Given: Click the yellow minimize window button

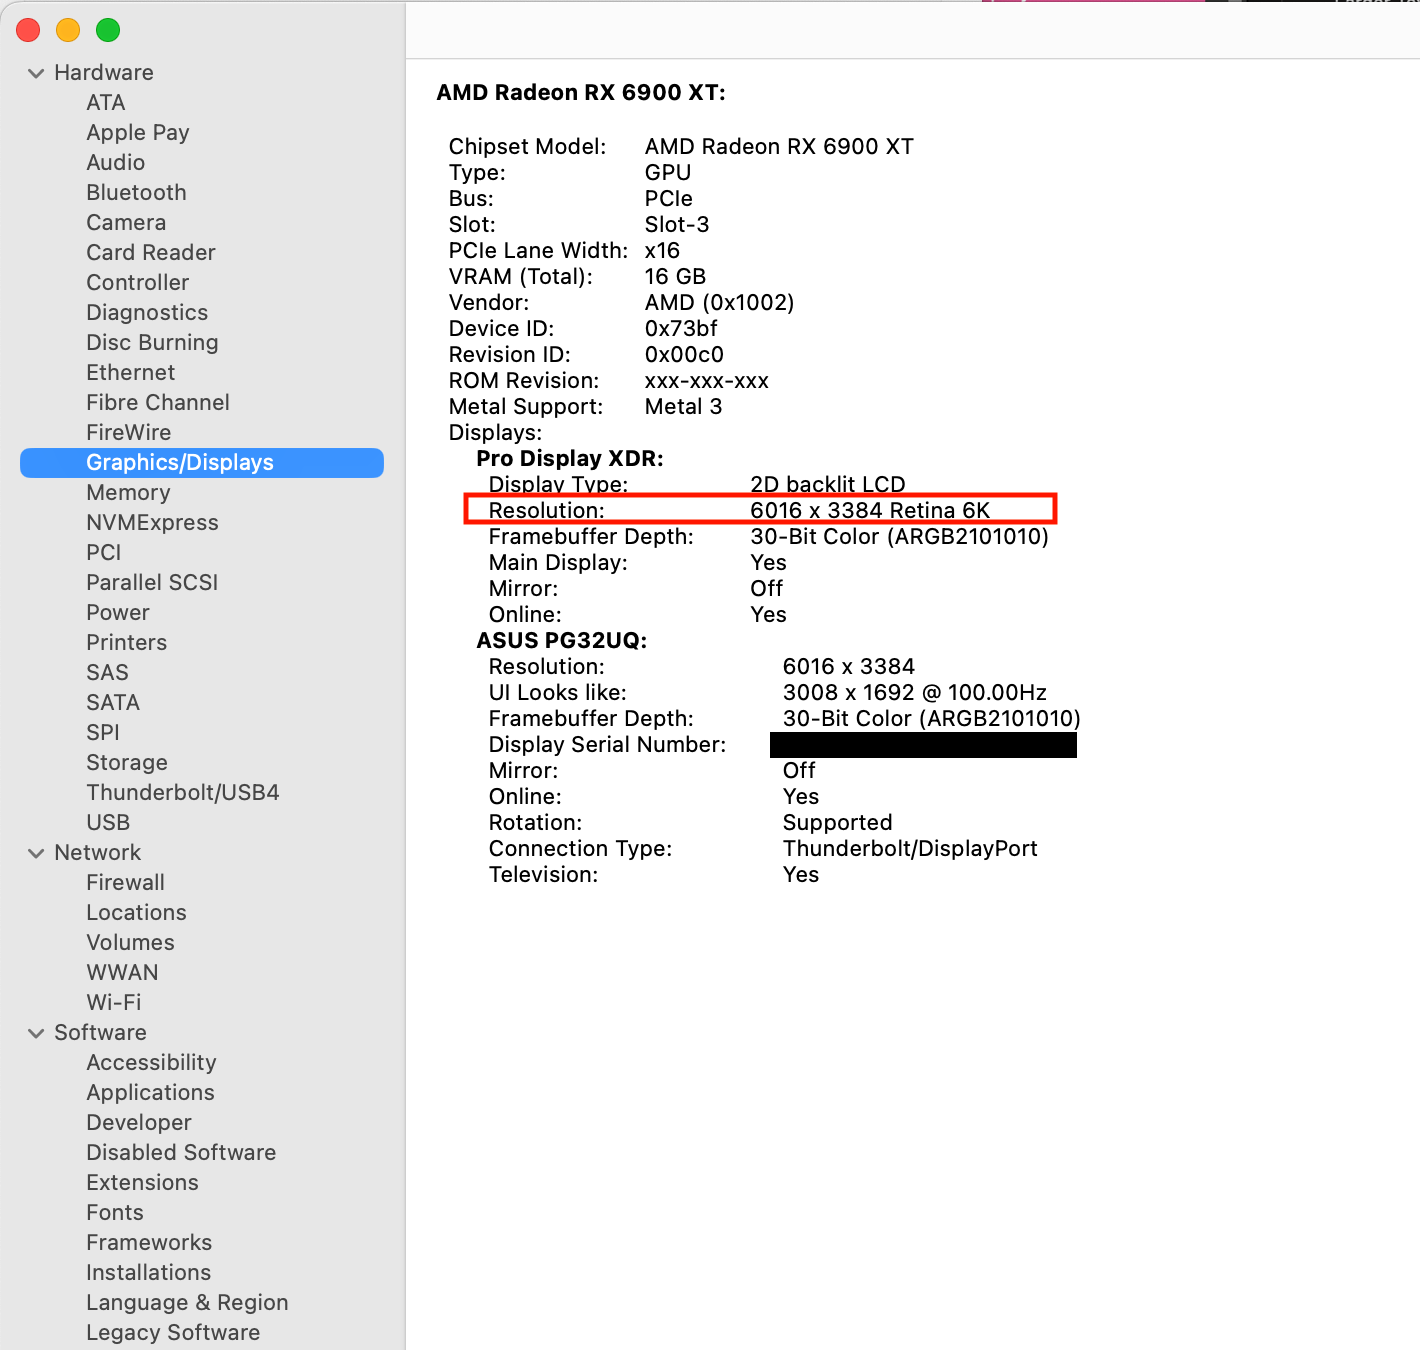Looking at the screenshot, I should click(x=68, y=30).
